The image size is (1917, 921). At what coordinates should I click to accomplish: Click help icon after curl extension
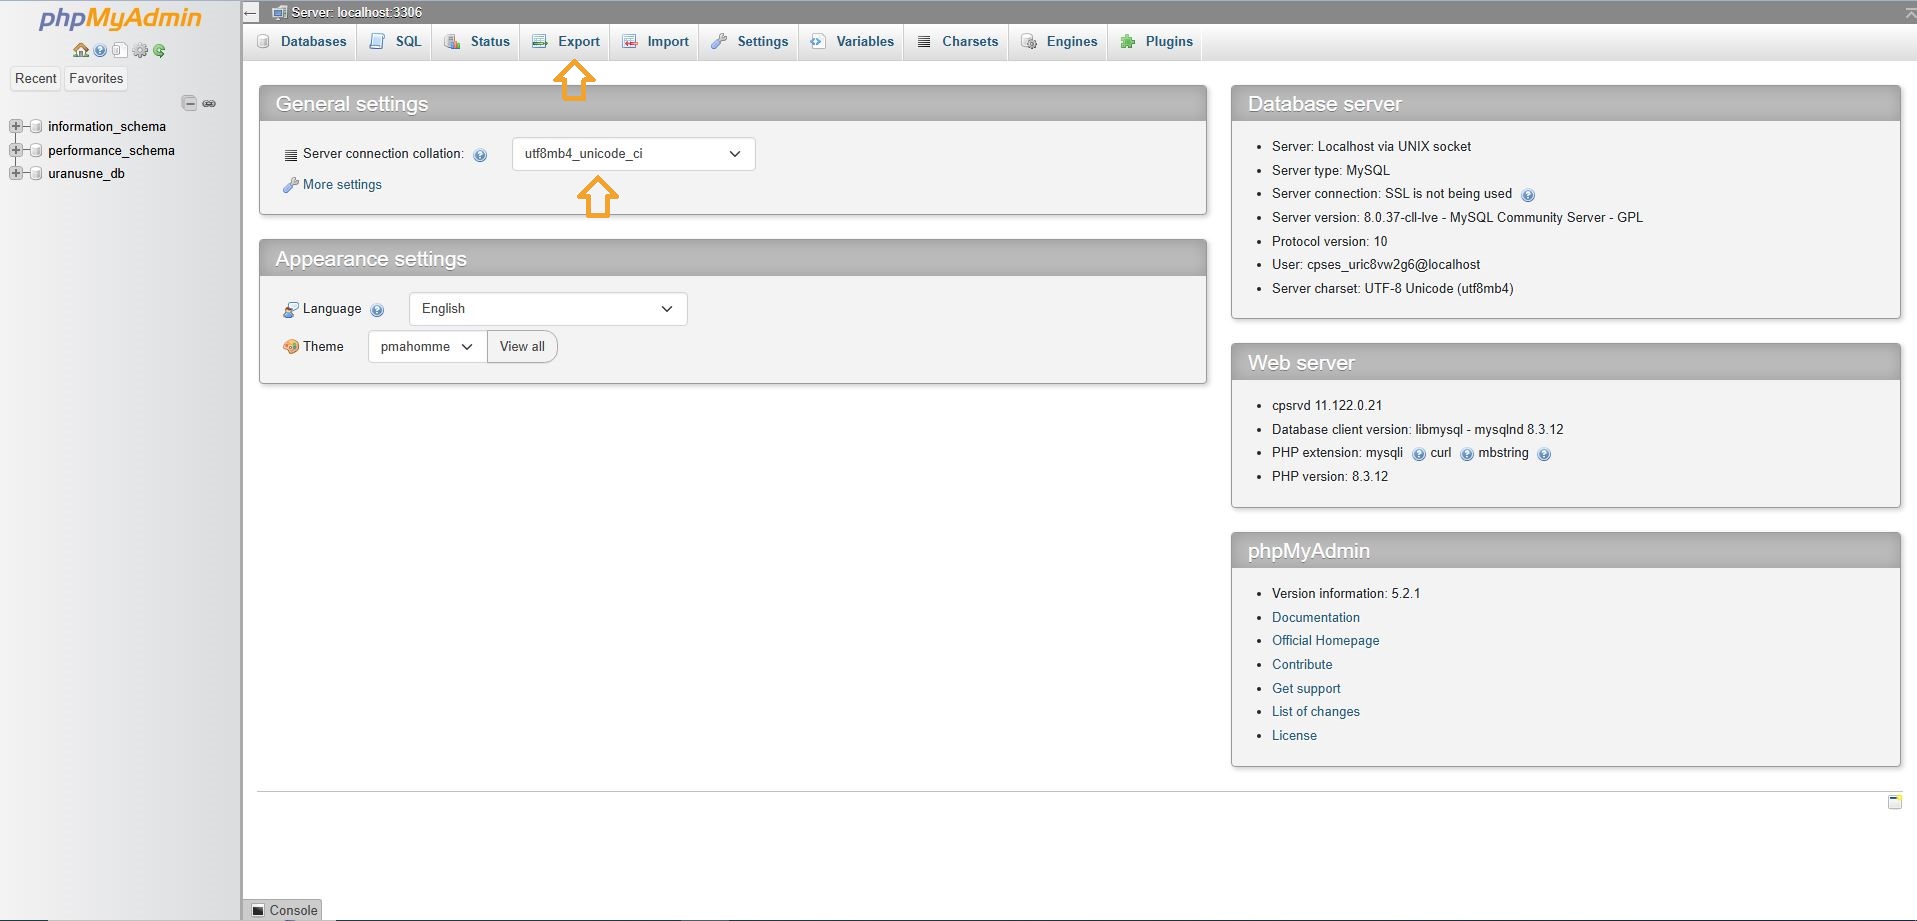coord(1467,454)
